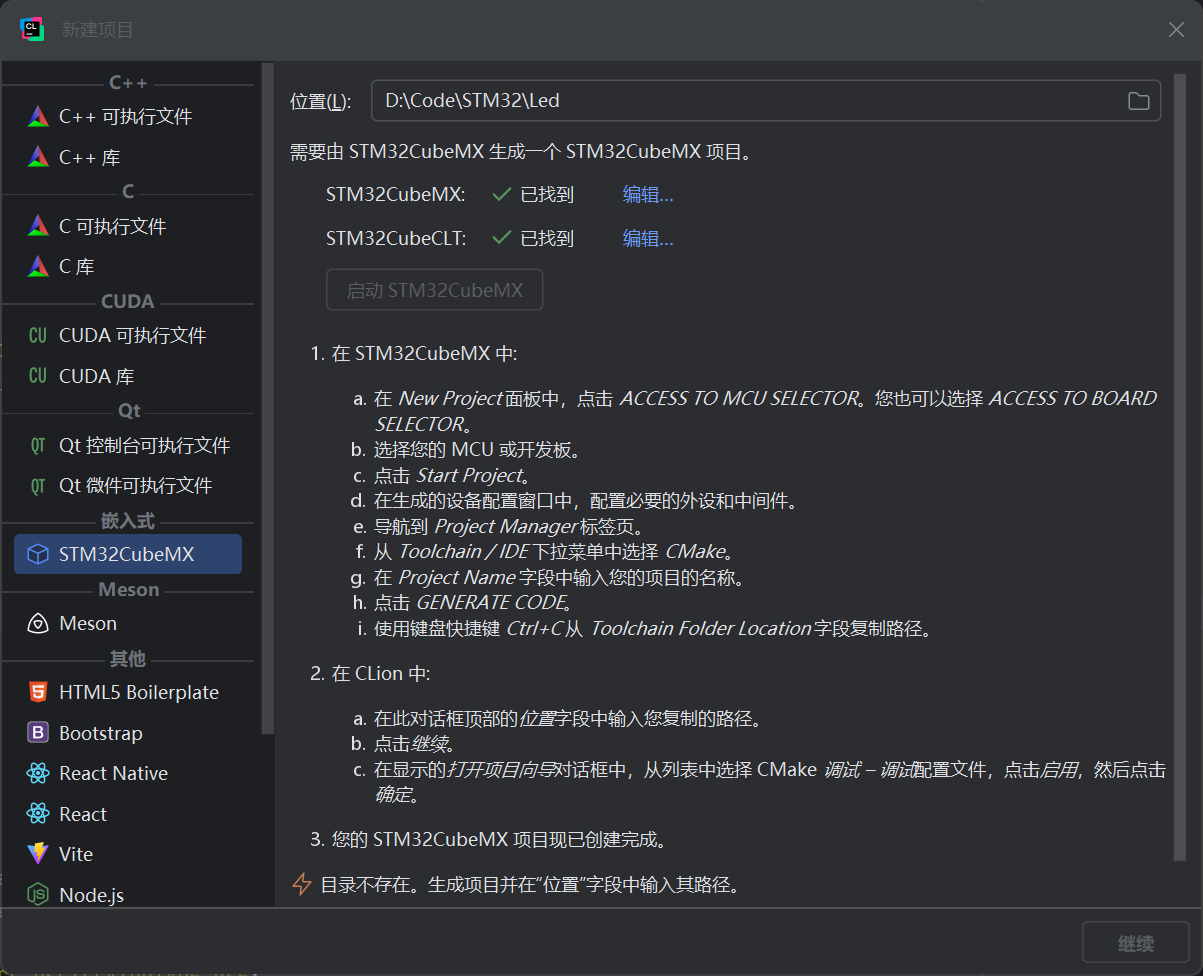
Task: Click the green checkmark next to STM32CubeCLT
Action: pyautogui.click(x=502, y=238)
